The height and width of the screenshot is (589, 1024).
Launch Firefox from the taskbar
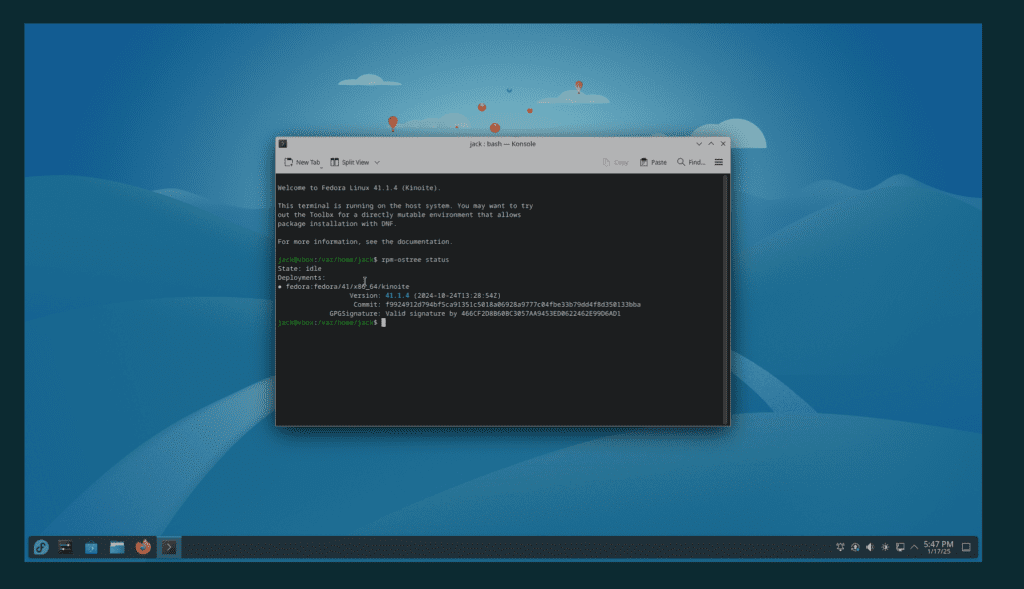(x=143, y=547)
